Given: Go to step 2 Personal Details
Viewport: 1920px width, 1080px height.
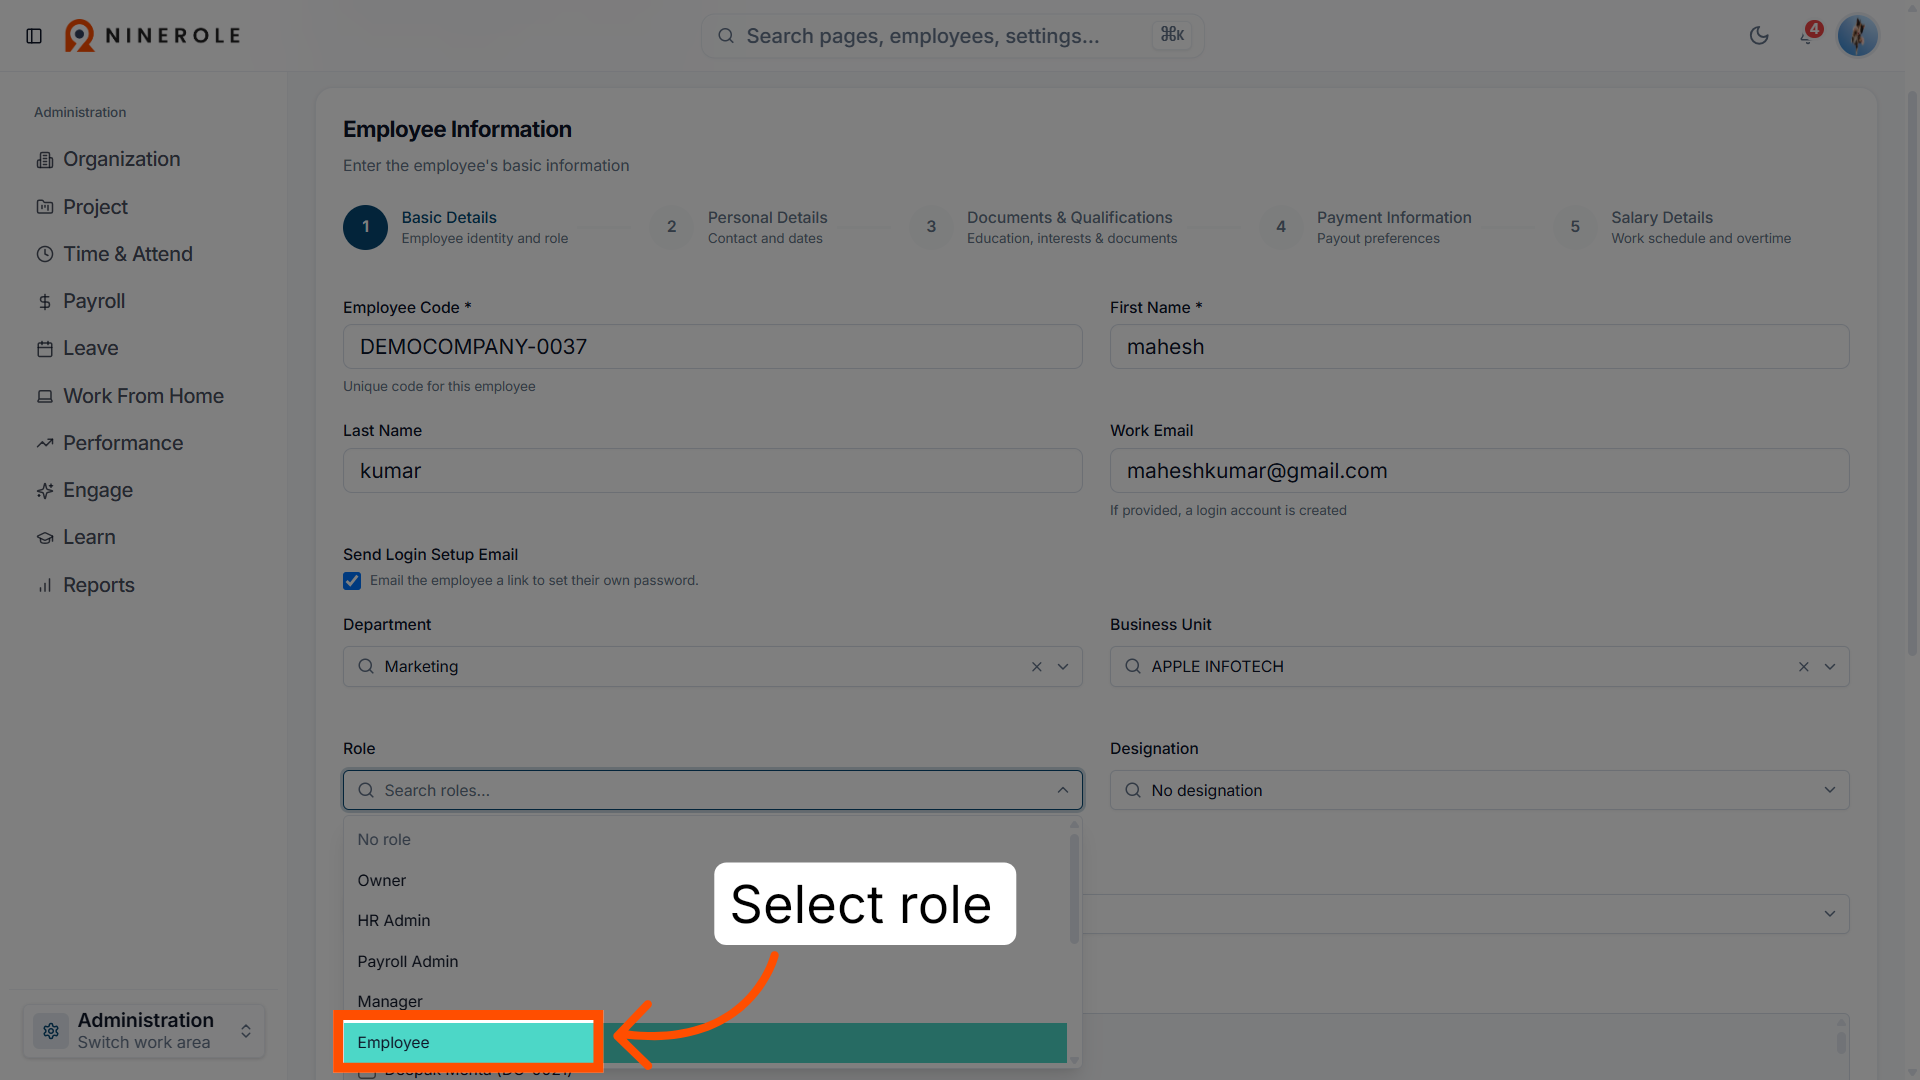Looking at the screenshot, I should click(x=741, y=227).
